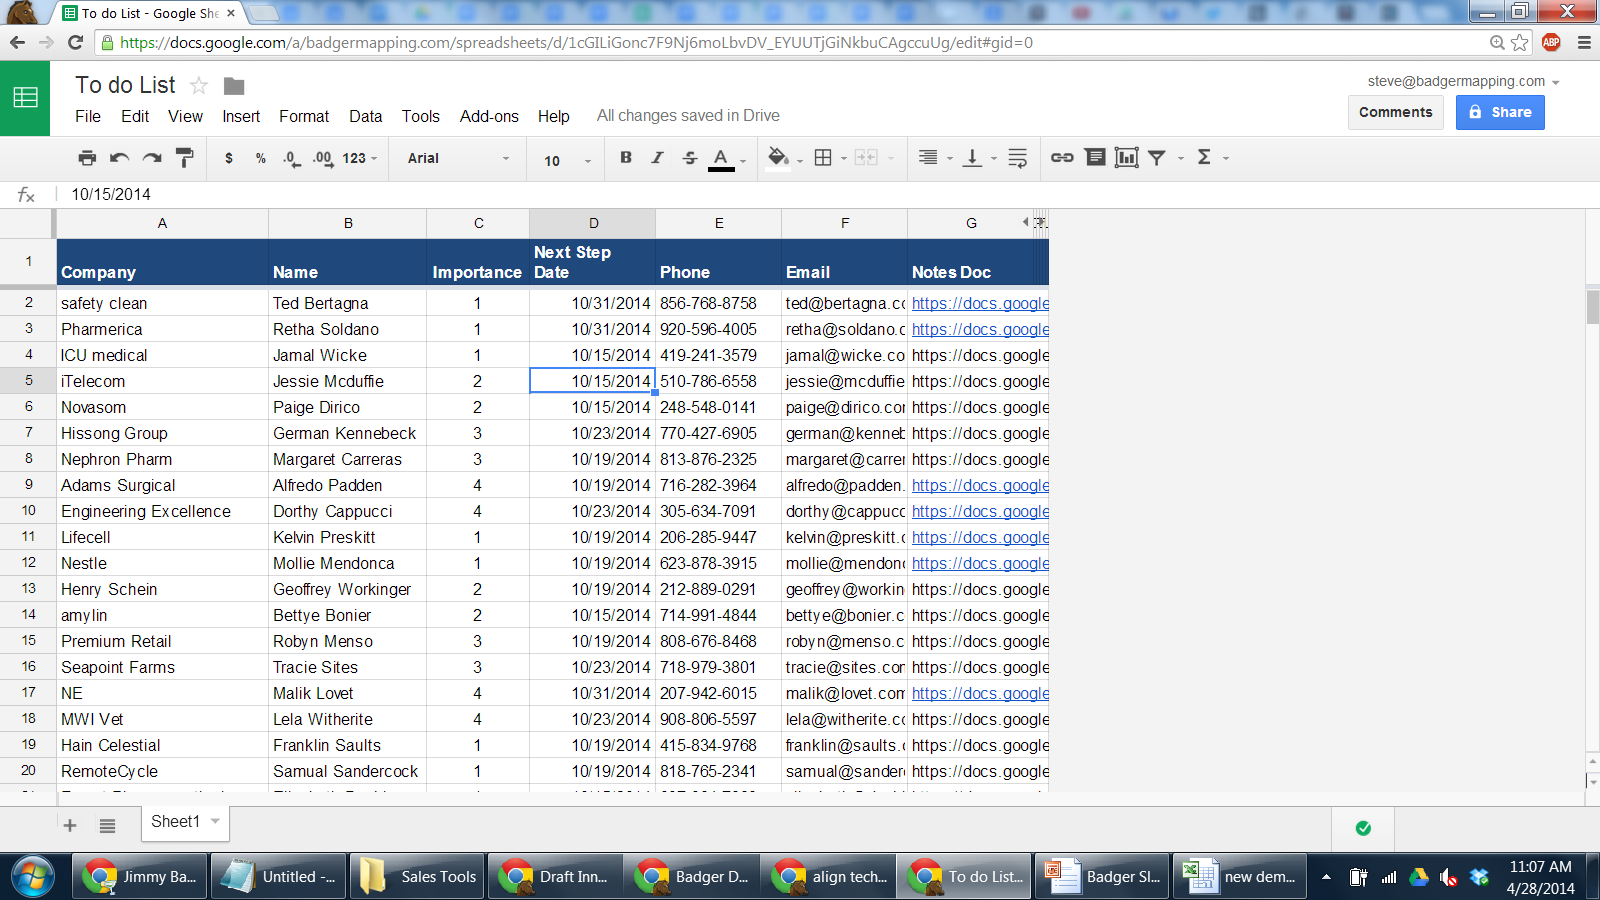1600x900 pixels.
Task: Click the Google Sheets home icon
Action: [x=25, y=98]
